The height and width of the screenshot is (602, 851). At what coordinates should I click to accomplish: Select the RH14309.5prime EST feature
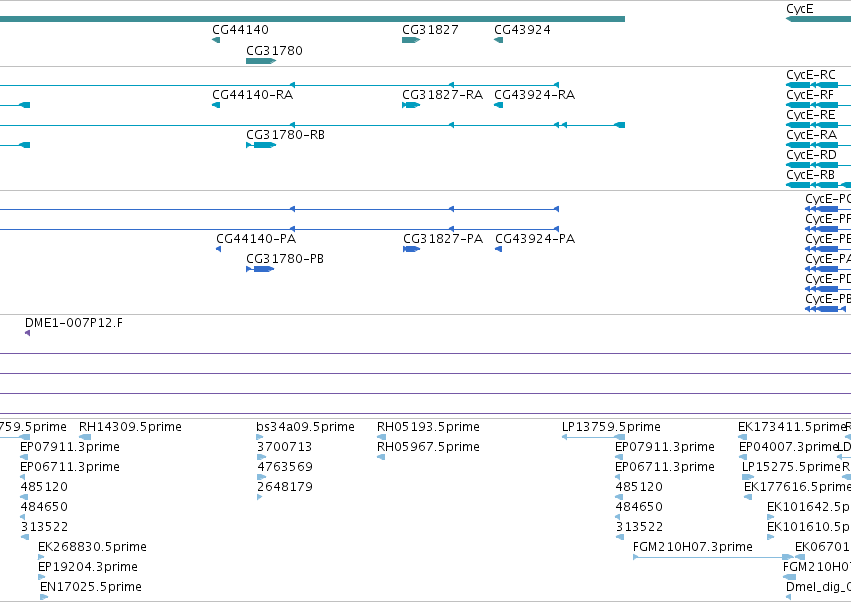pyautogui.click(x=85, y=437)
